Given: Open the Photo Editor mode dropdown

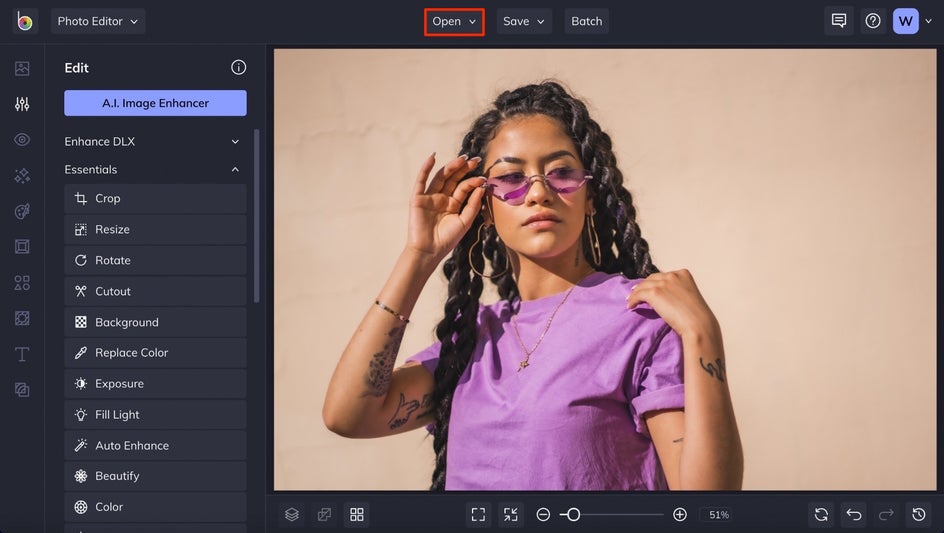Looking at the screenshot, I should click(x=98, y=21).
